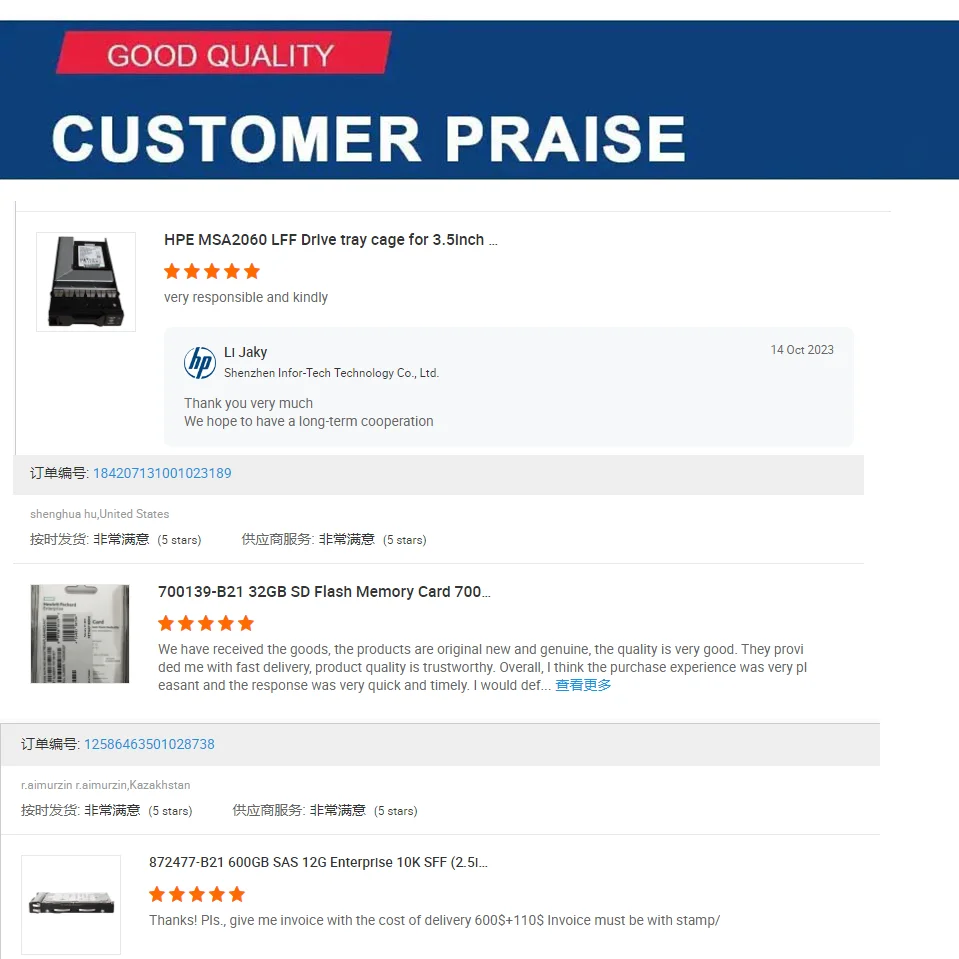Click Shenzhen Infor-Tech Technology Co., Ltd. name
Viewport: 959px width, 959px height.
(331, 373)
